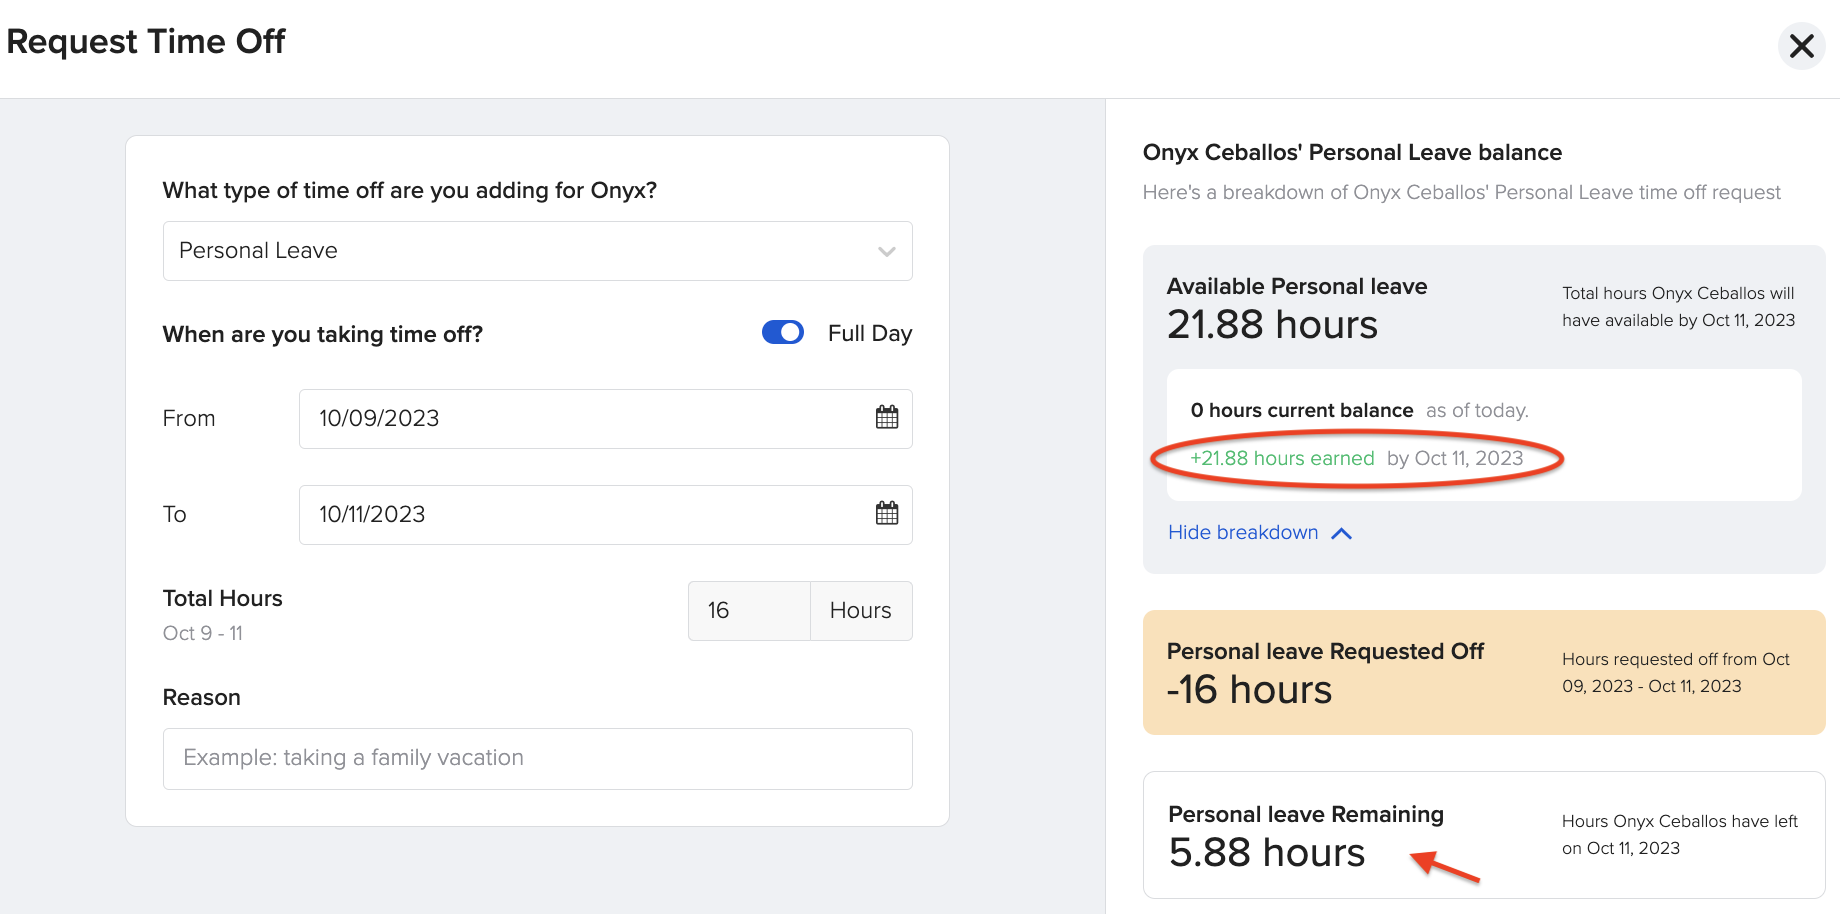Open the From date calendar picker icon
The image size is (1840, 914).
pyautogui.click(x=886, y=418)
